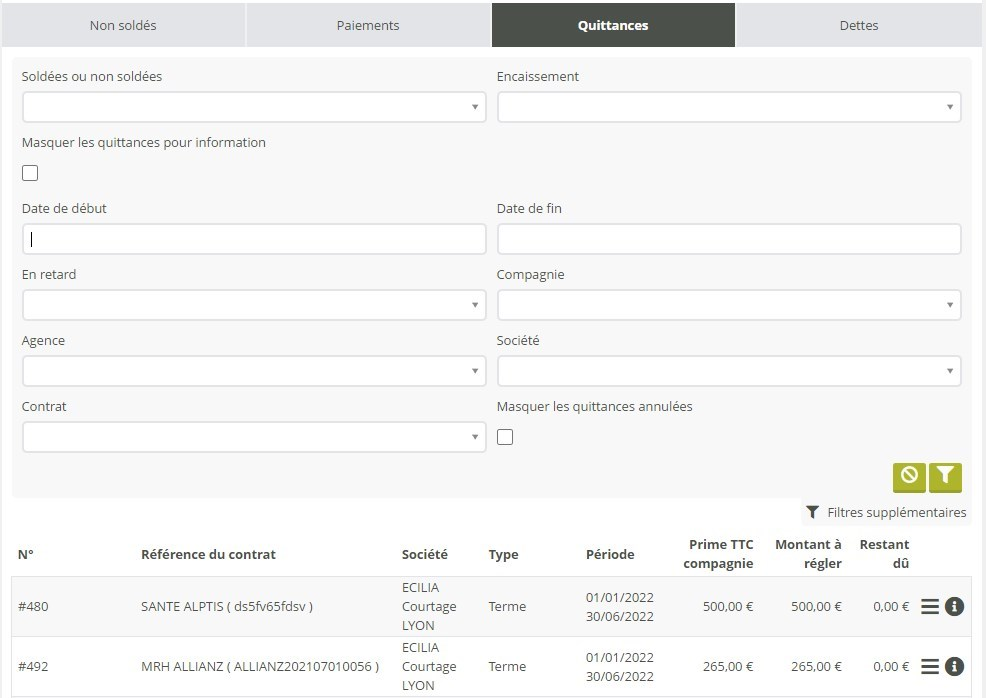
Task: Open hamburger menu for receipt #492
Action: (930, 667)
